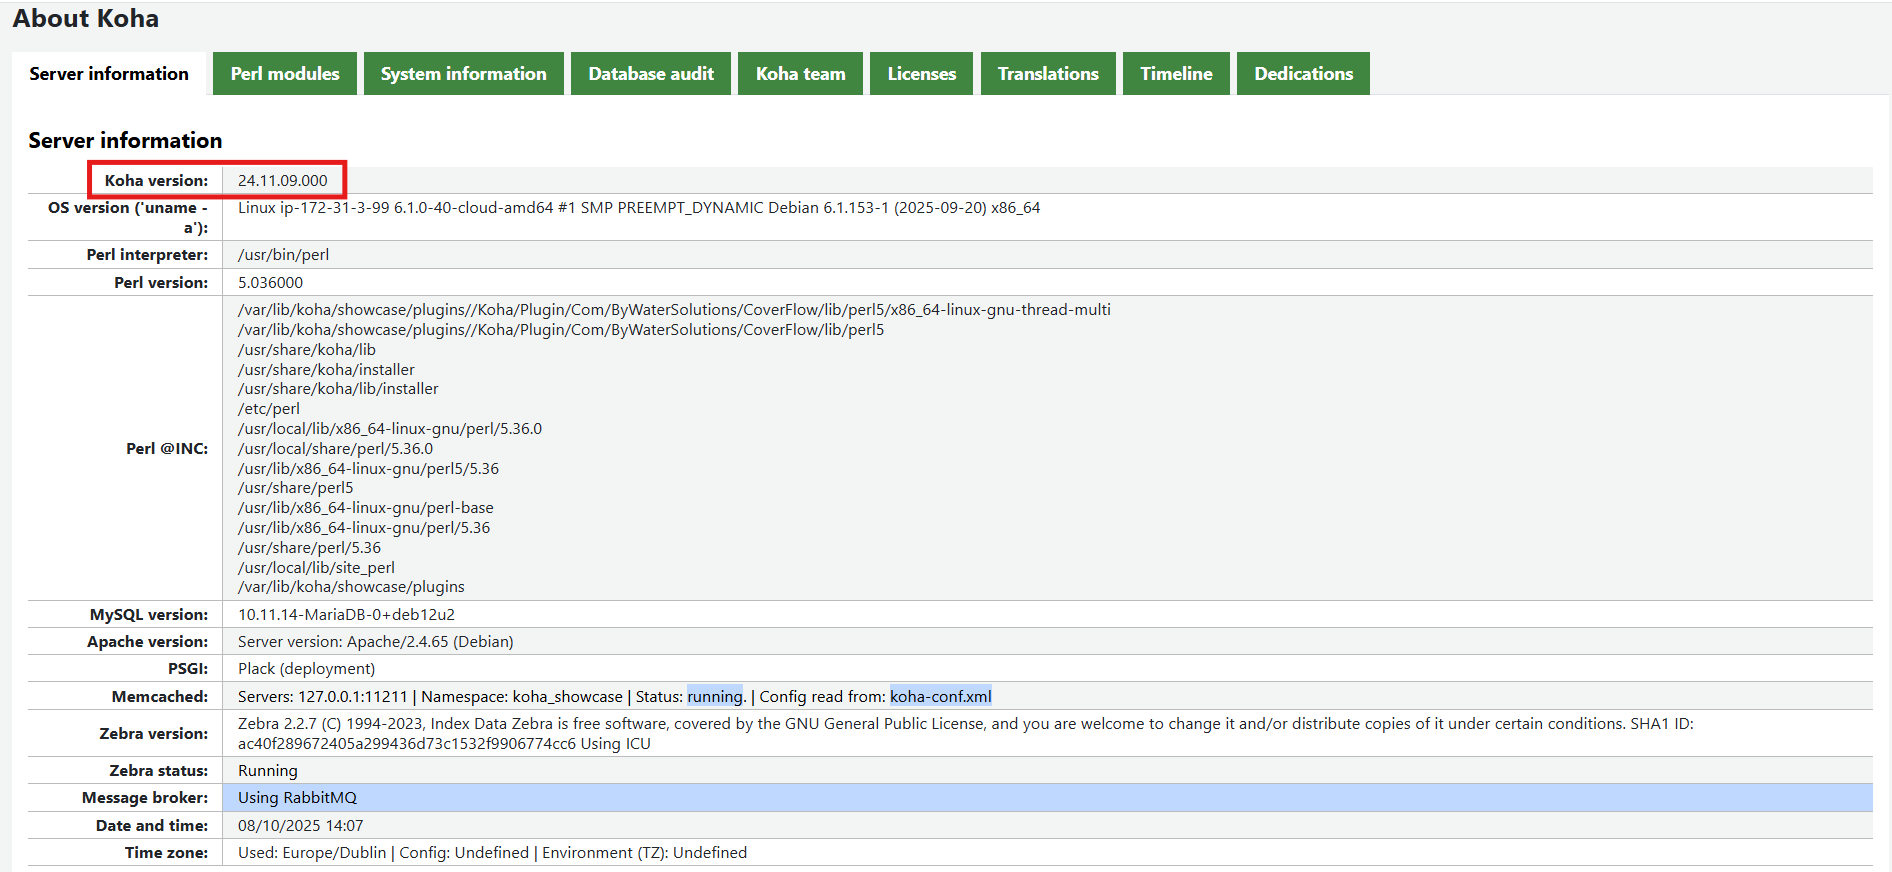Click the highlighted koha-conf.xml text
Image resolution: width=1892 pixels, height=872 pixels.
tap(940, 697)
